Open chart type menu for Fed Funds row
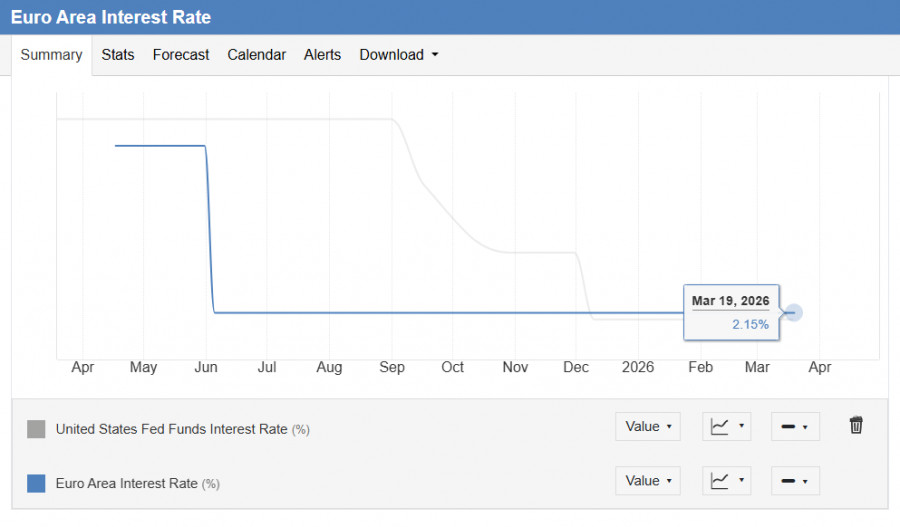This screenshot has height=527, width=900. point(726,427)
